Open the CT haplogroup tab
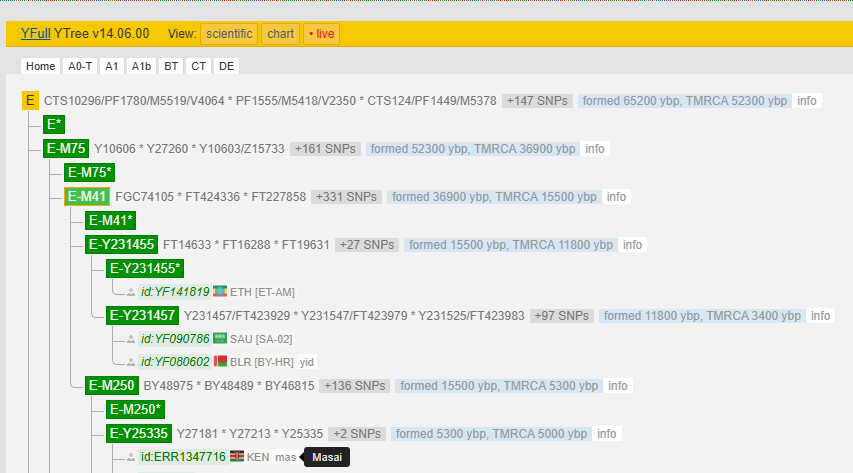 point(198,66)
